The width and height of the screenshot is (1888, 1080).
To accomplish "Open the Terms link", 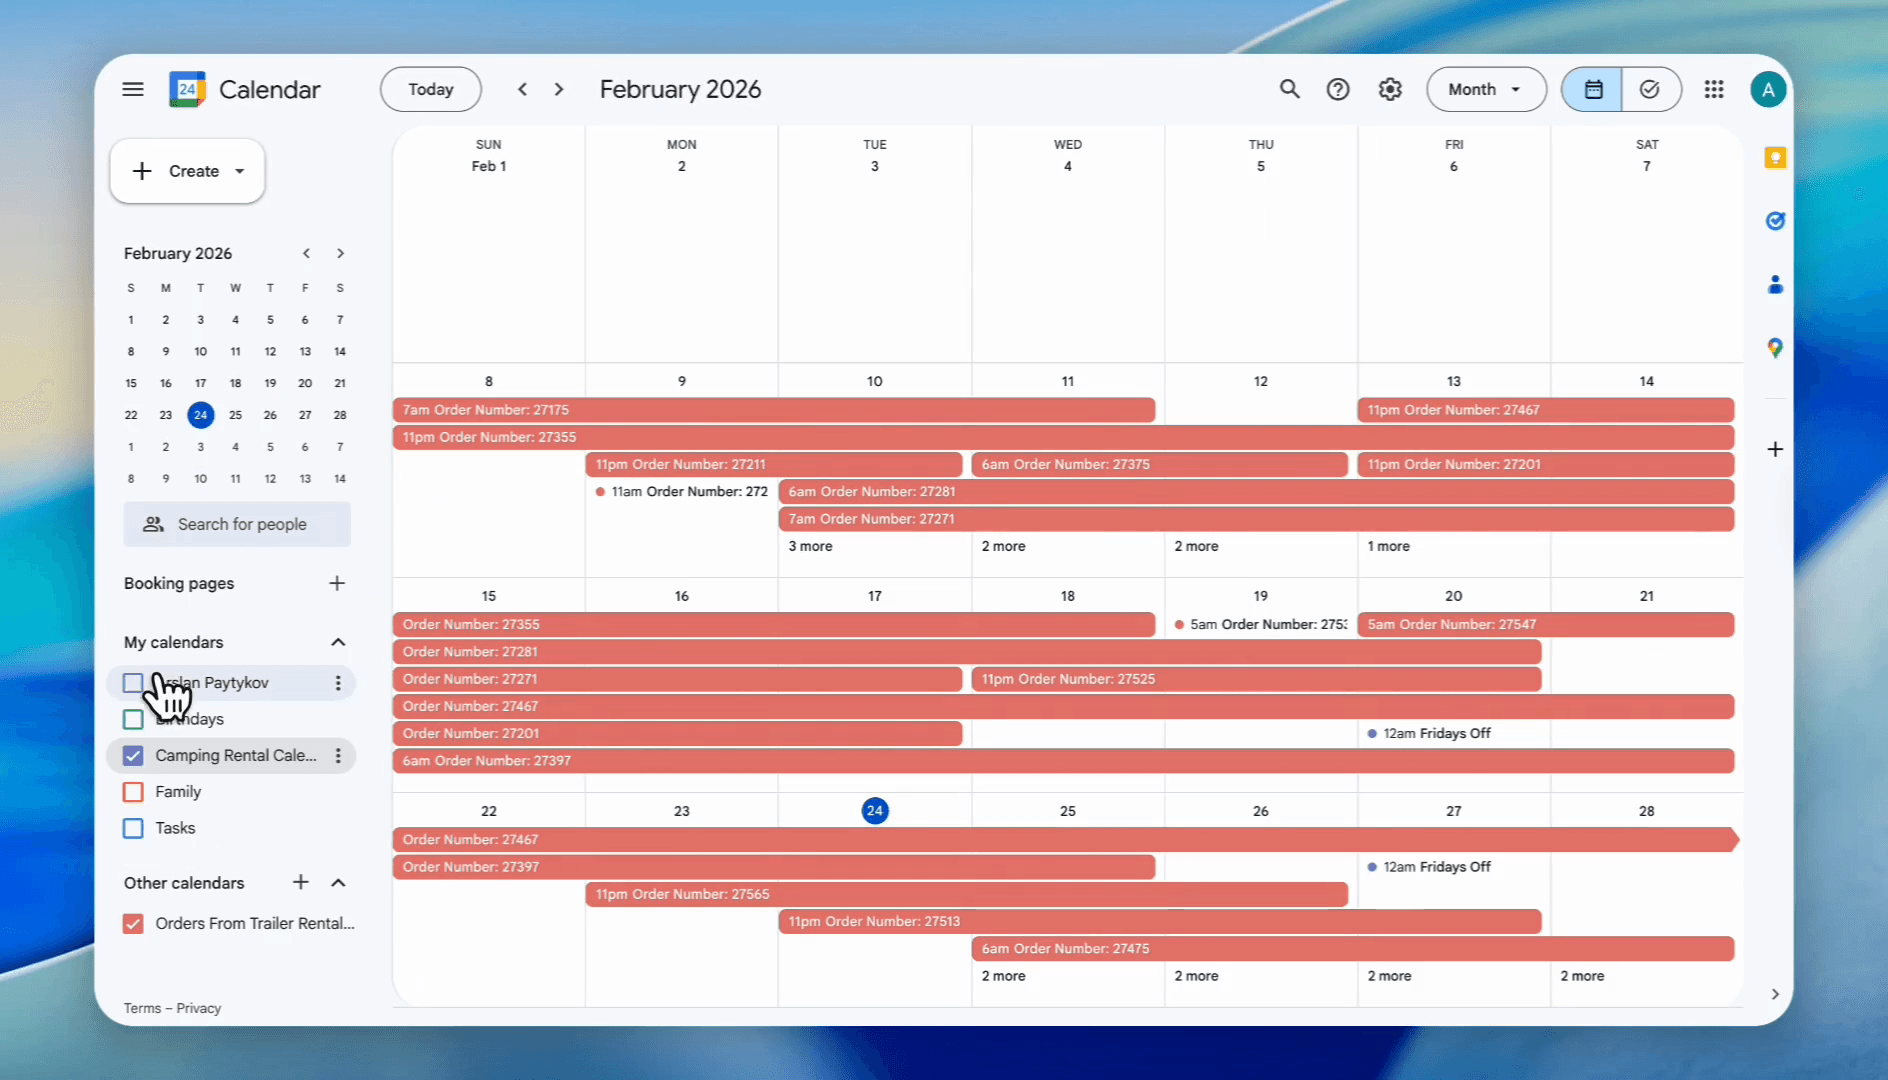I will point(142,1008).
